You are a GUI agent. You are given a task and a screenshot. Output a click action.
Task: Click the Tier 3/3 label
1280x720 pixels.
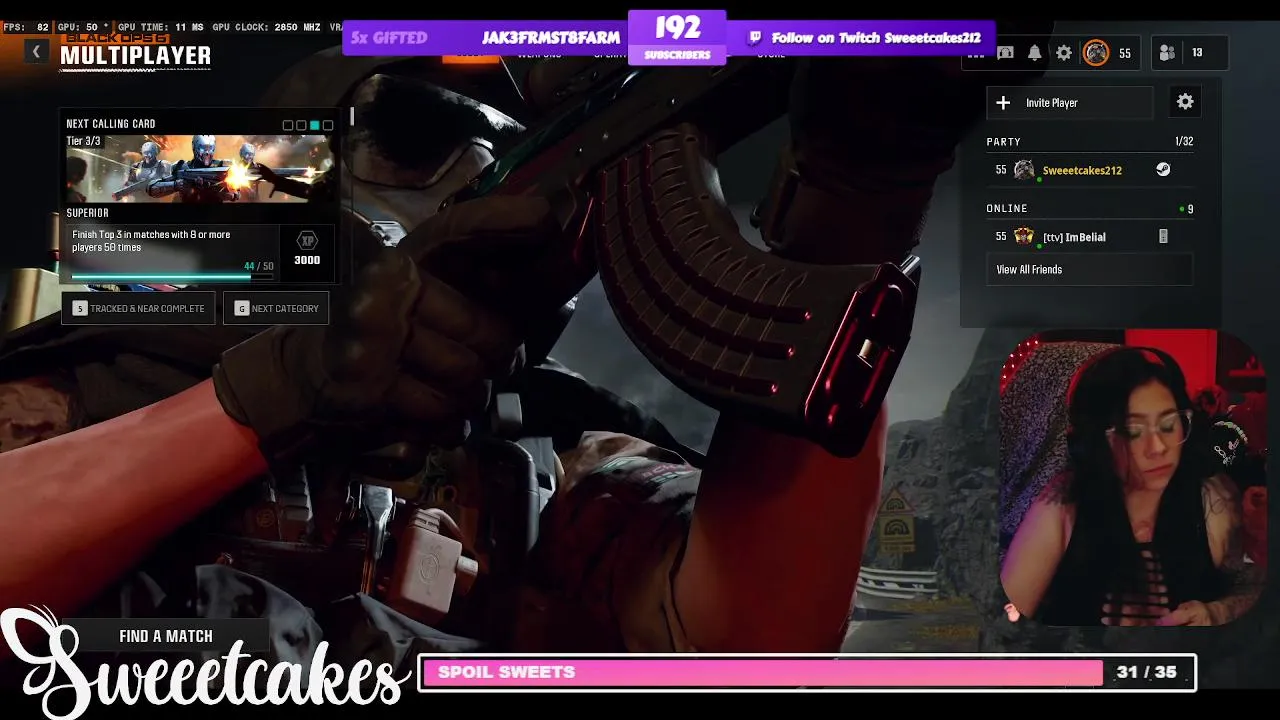(84, 141)
